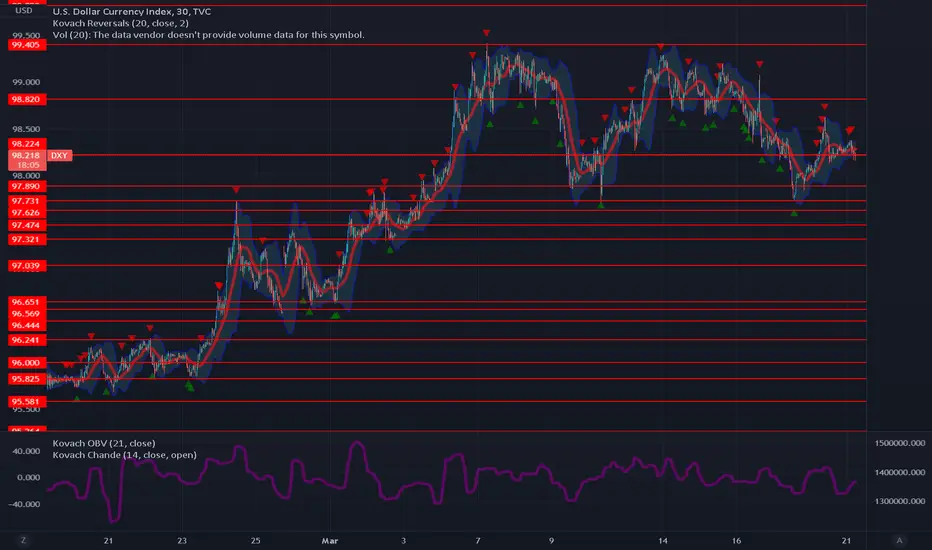This screenshot has height=550, width=932.
Task: Click the 96.569 price level label
Action: click(x=26, y=313)
